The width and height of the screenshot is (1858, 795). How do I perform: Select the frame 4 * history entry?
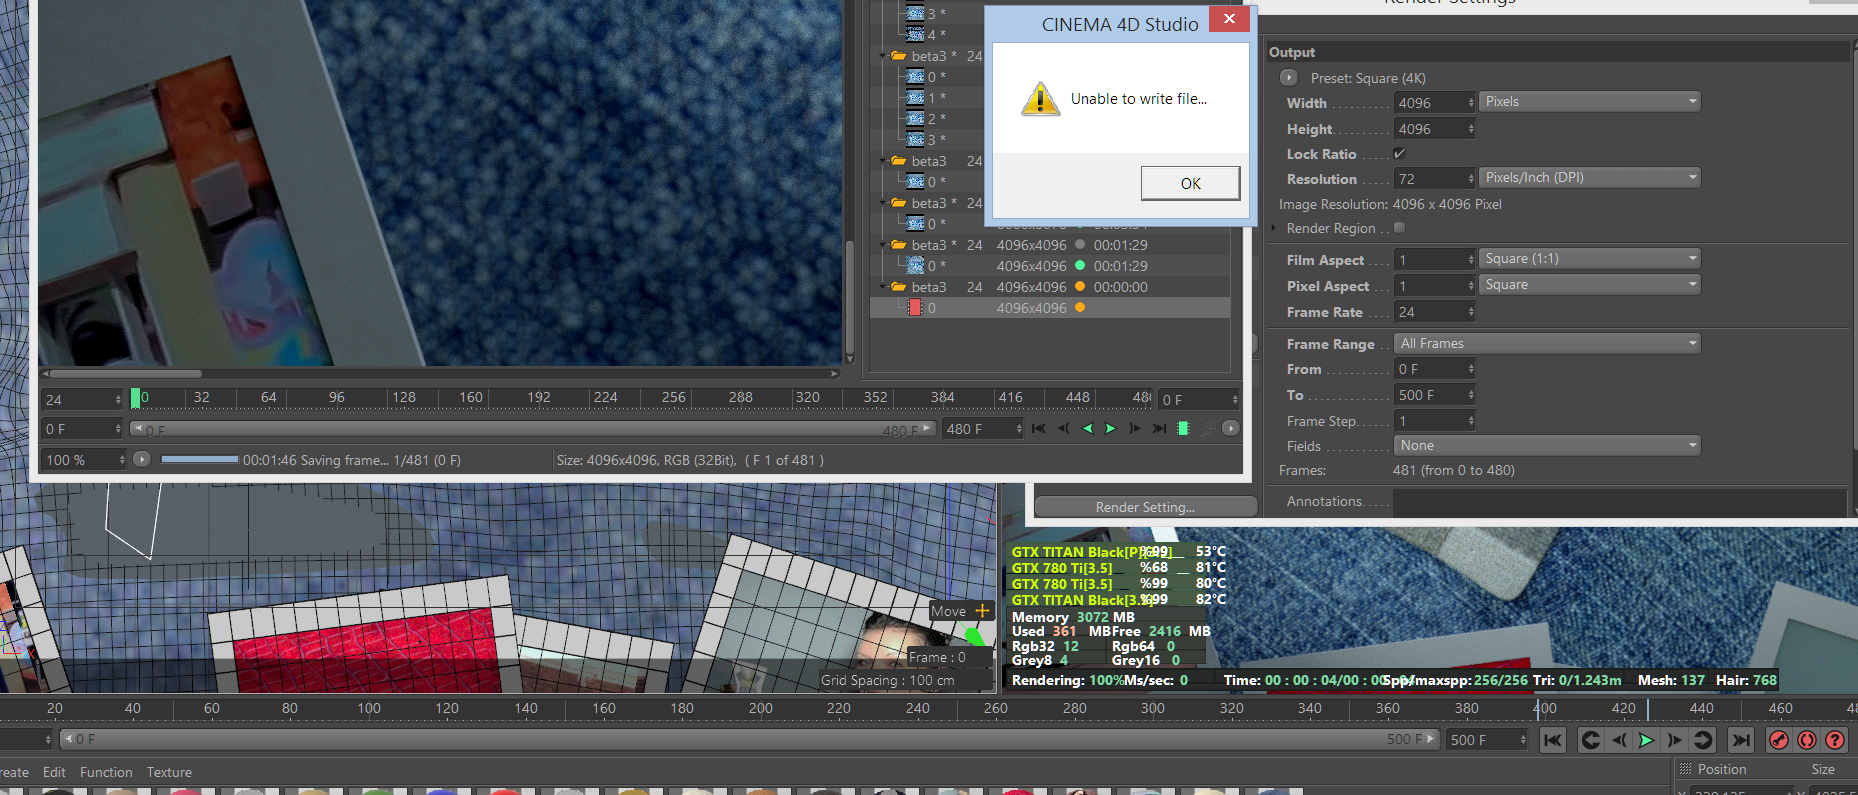(x=925, y=35)
